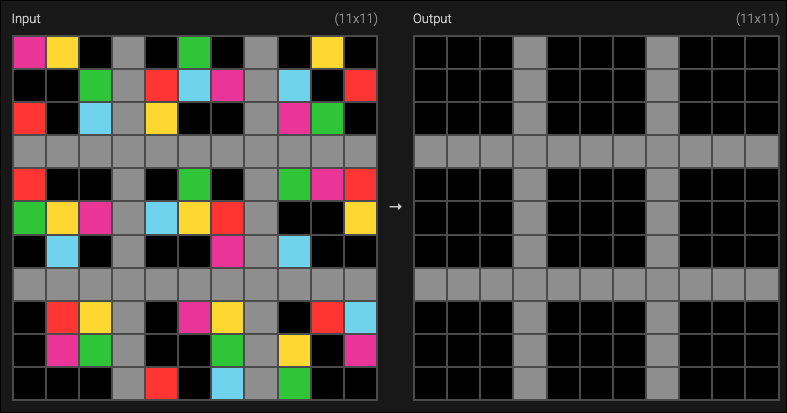The image size is (787, 413).
Task: Click the magenta cell in Input's top-left corner
Action: coord(29,52)
